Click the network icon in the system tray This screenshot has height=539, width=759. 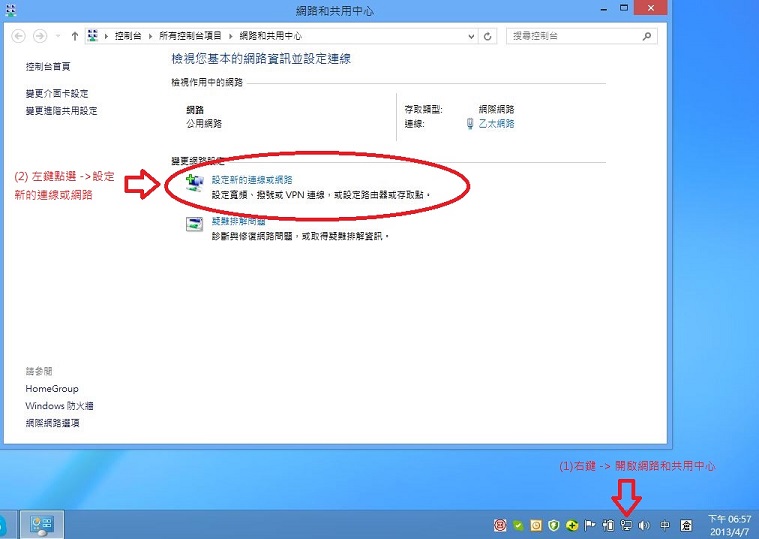[626, 525]
